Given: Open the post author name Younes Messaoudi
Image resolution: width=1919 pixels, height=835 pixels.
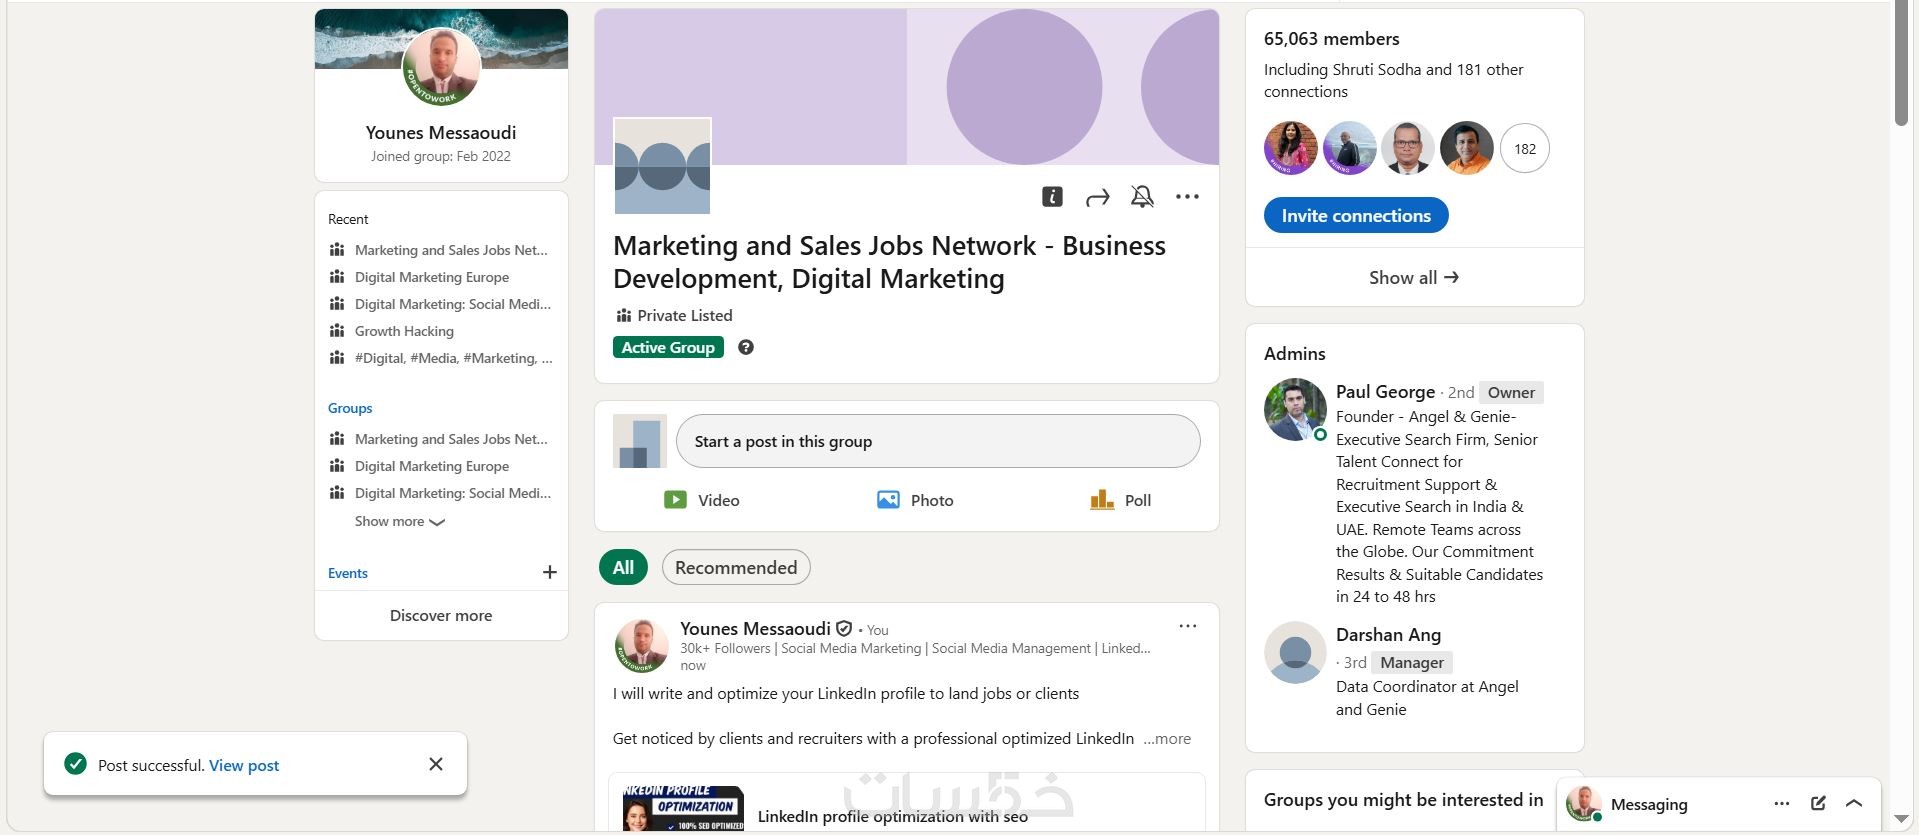Looking at the screenshot, I should pos(755,628).
